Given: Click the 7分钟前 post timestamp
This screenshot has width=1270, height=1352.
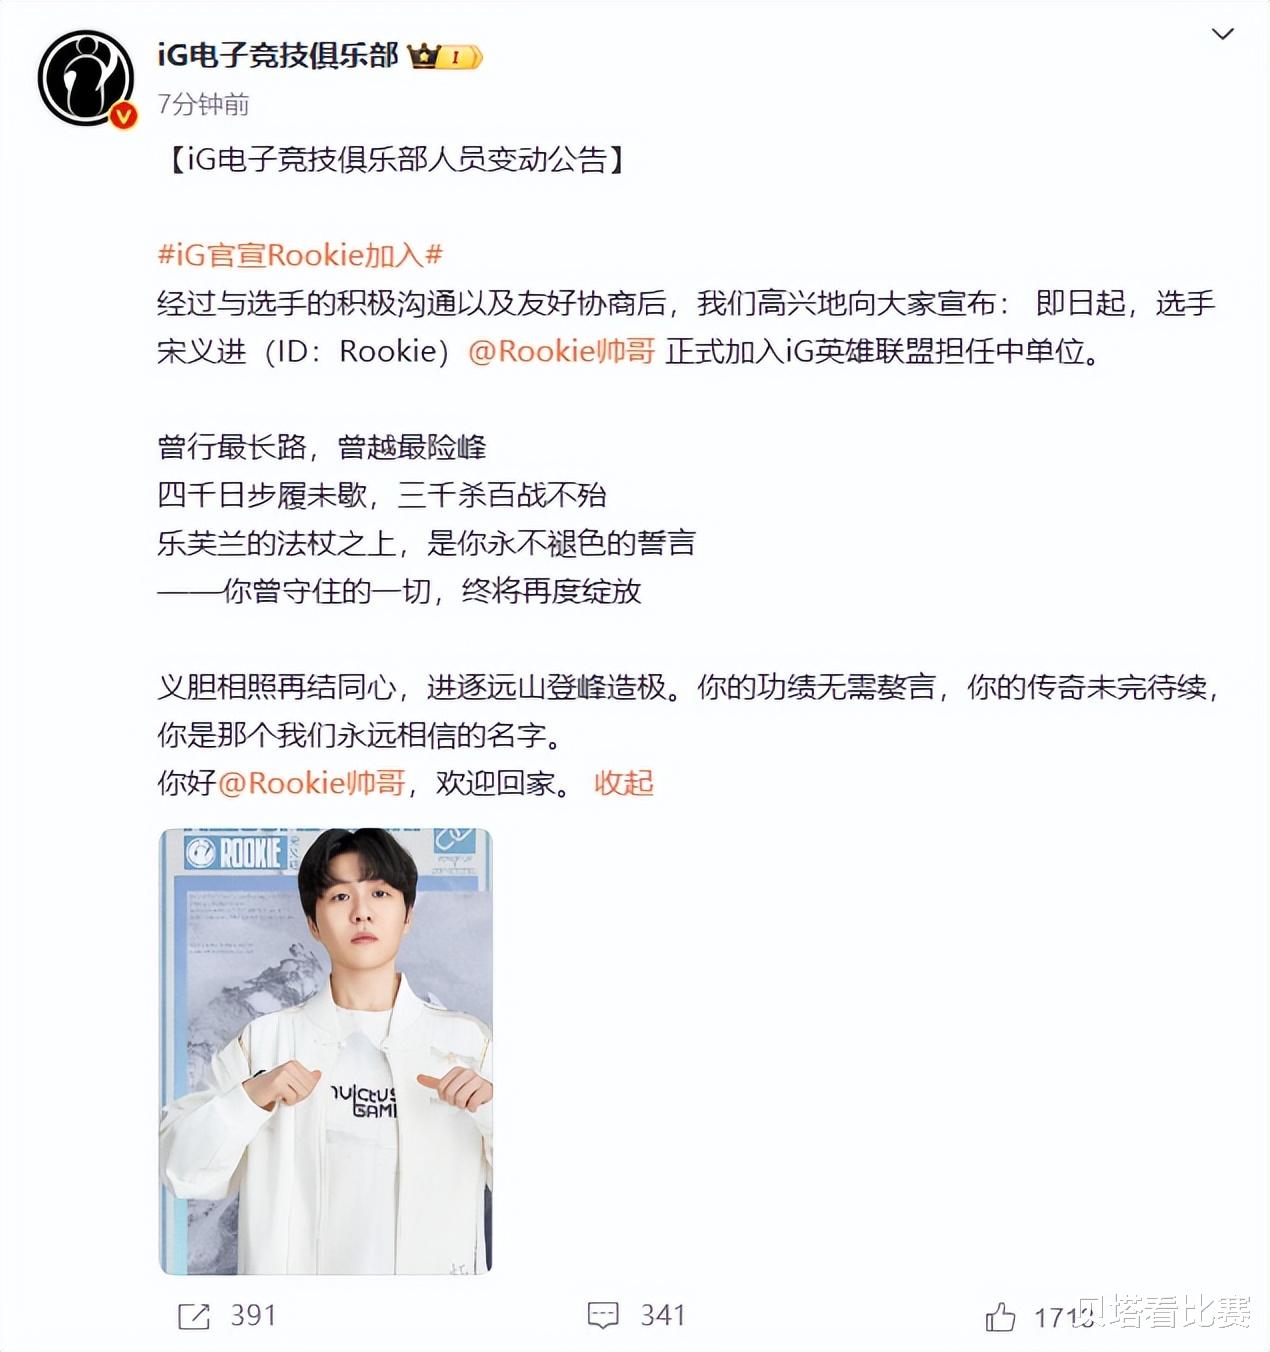Looking at the screenshot, I should 203,104.
